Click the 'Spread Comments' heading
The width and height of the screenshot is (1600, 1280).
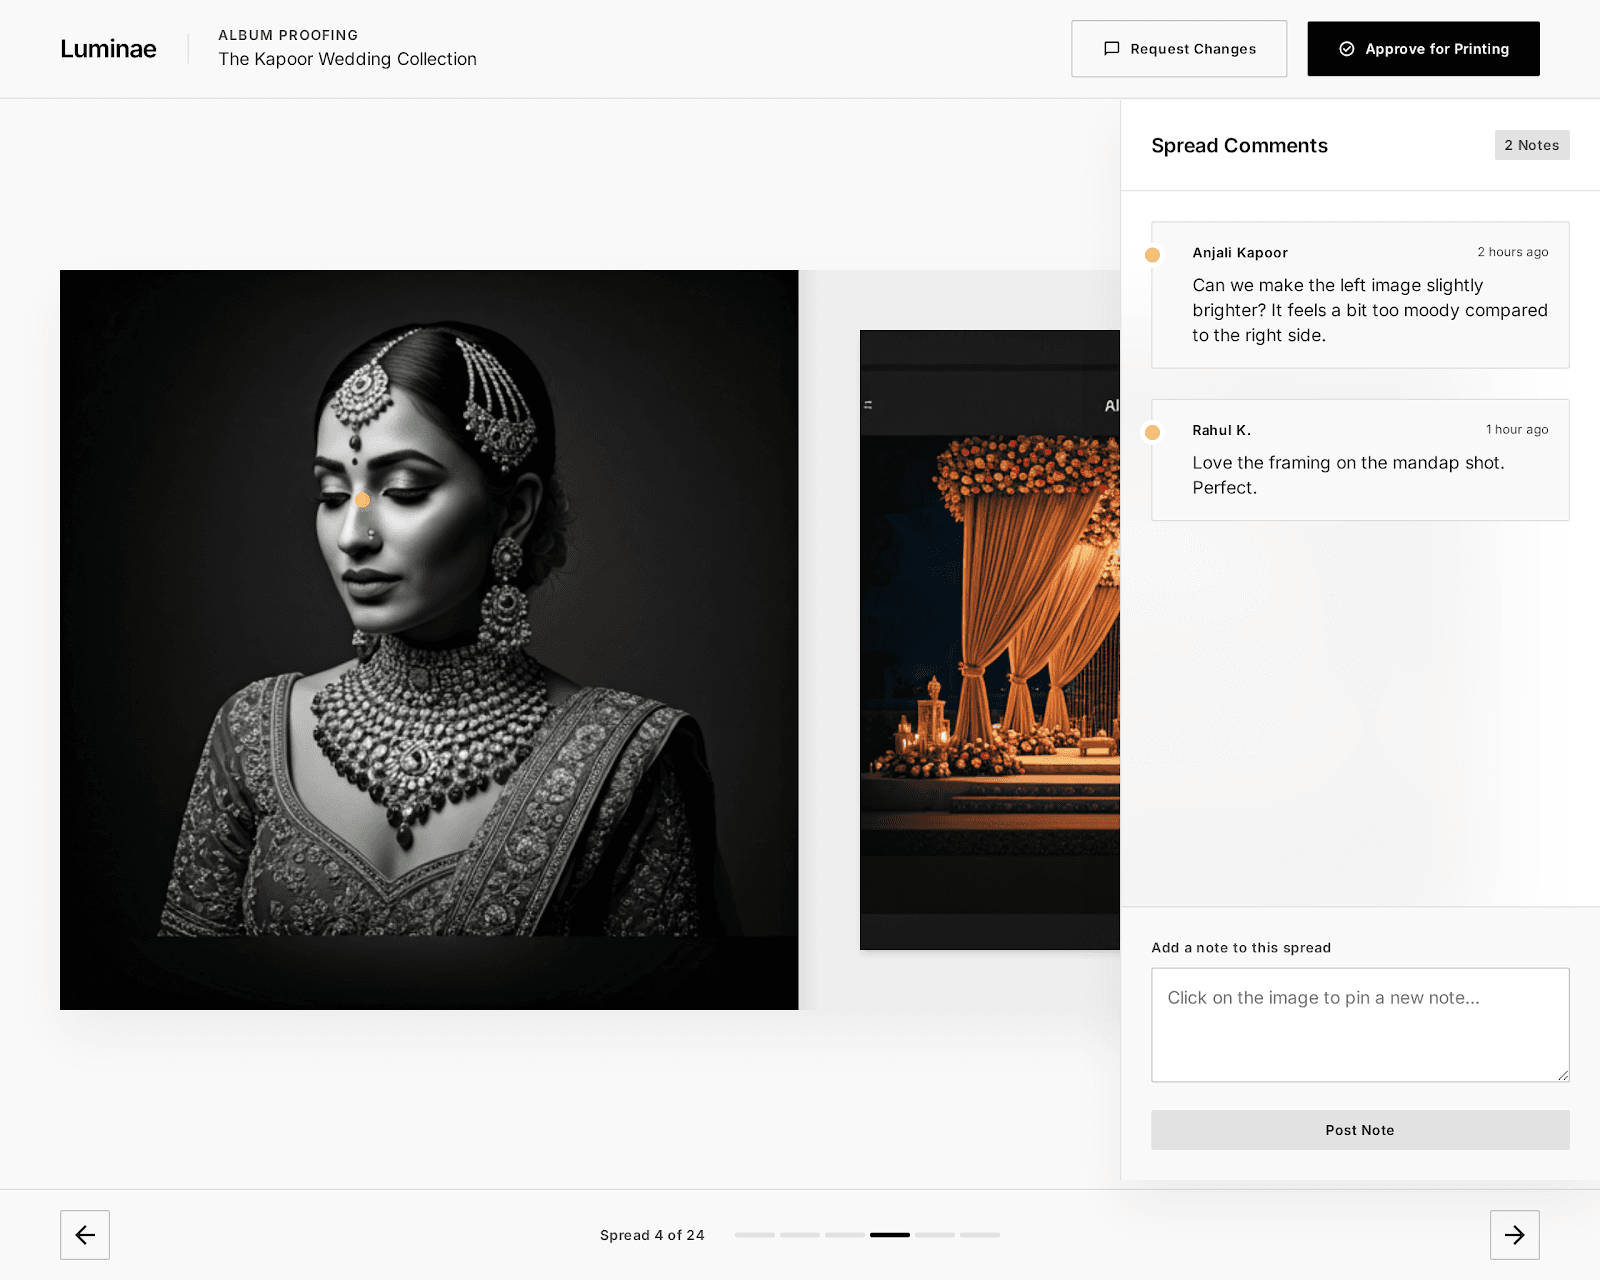click(x=1239, y=146)
